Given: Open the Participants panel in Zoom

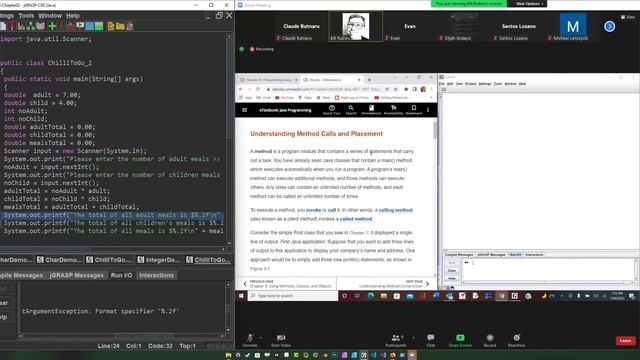Looking at the screenshot, I should coord(396,340).
